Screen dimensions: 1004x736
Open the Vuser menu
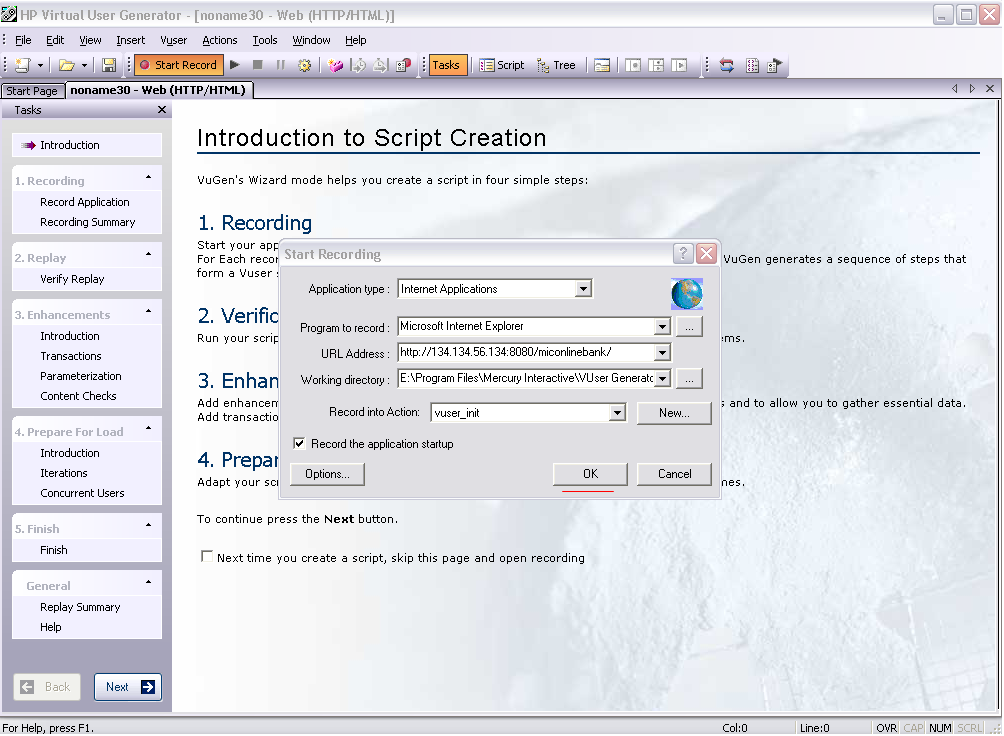pyautogui.click(x=173, y=40)
